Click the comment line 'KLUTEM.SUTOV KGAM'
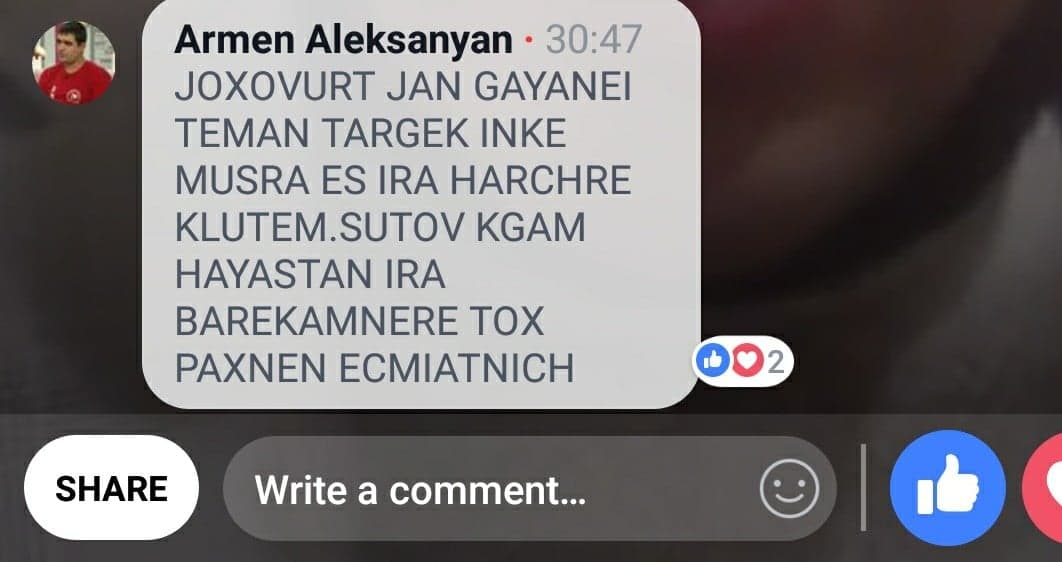1062x562 pixels. point(380,227)
